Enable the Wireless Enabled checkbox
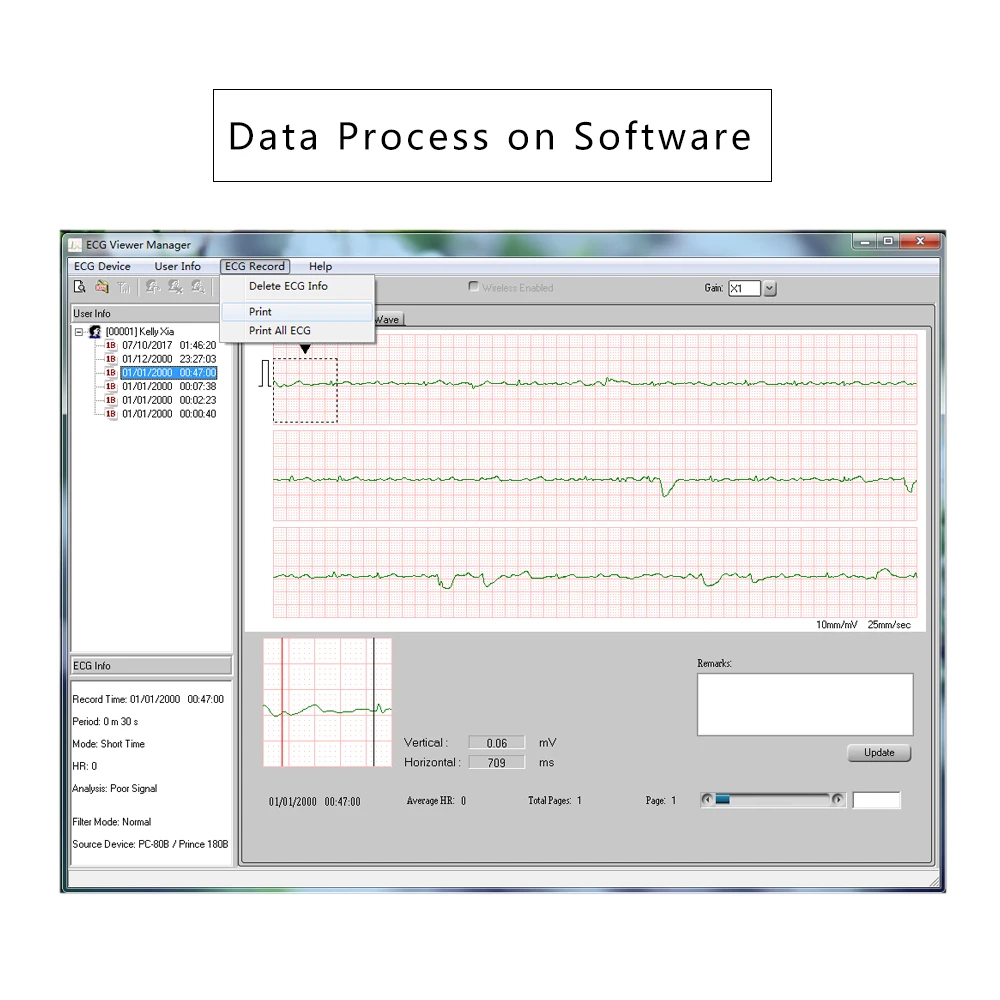Image resolution: width=1000 pixels, height=1000 pixels. click(x=473, y=286)
